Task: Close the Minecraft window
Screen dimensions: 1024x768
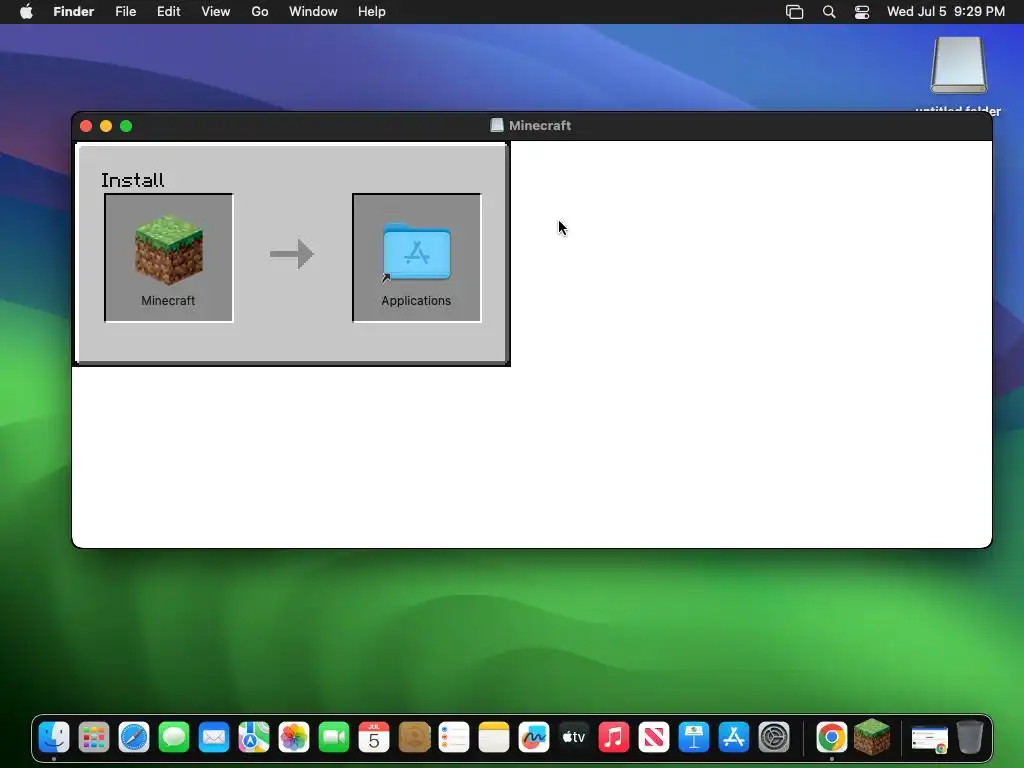Action: tap(86, 126)
